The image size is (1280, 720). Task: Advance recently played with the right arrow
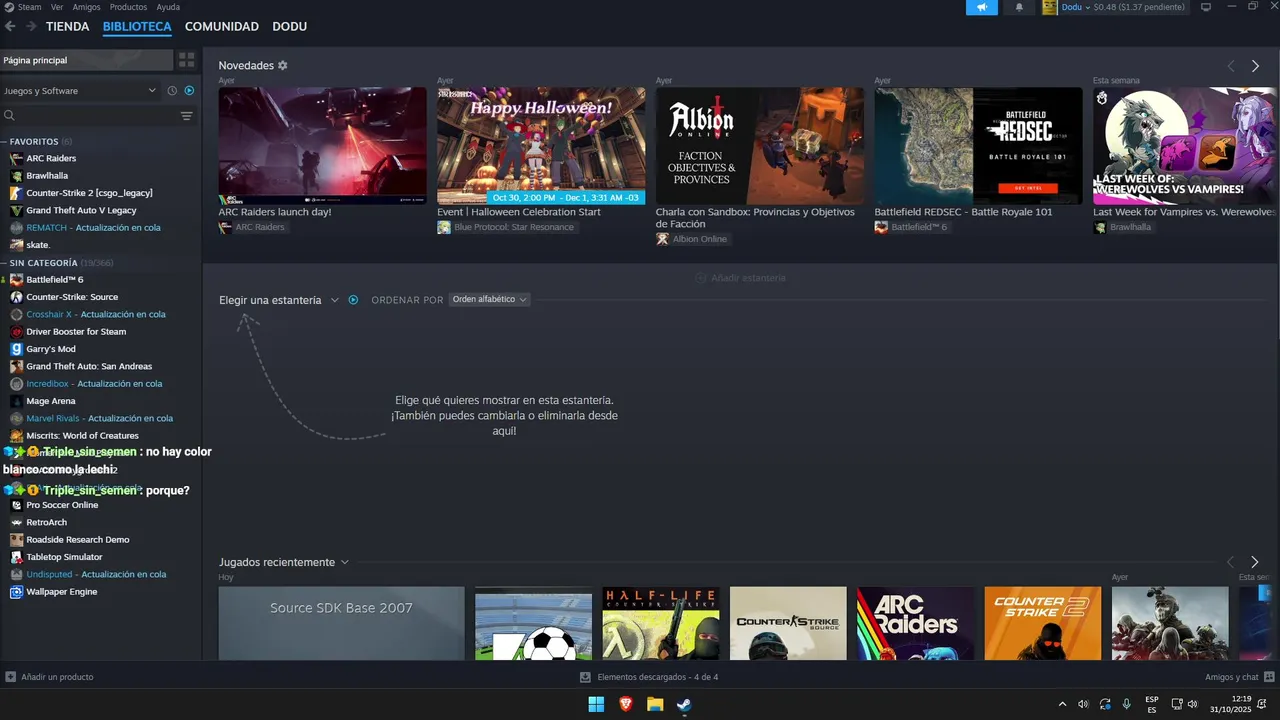(1255, 562)
